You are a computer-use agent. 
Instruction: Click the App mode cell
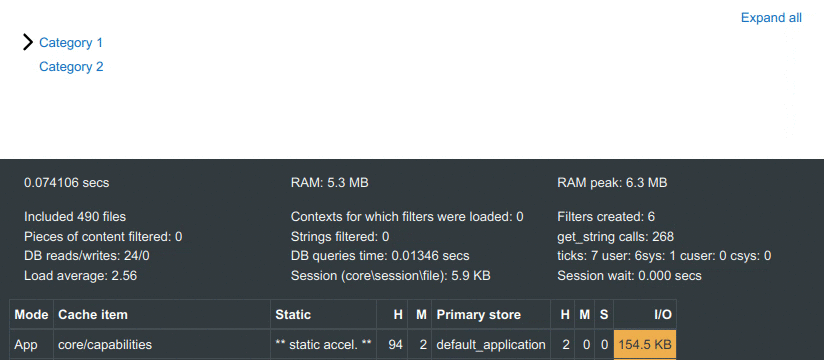pos(31,345)
